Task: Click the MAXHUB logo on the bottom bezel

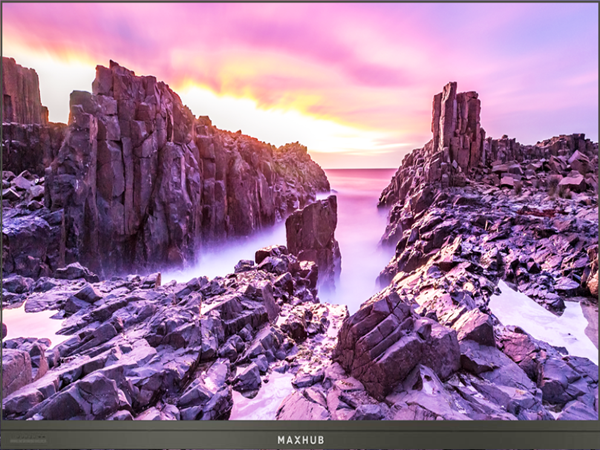Action: coord(300,439)
